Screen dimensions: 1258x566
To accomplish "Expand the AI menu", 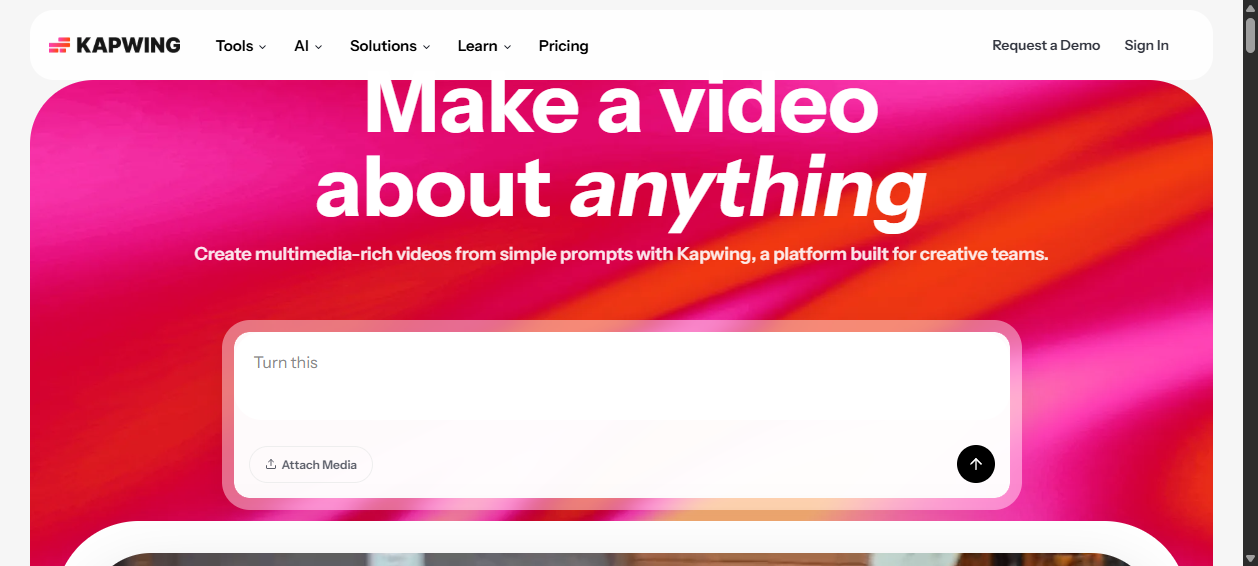I will point(308,46).
